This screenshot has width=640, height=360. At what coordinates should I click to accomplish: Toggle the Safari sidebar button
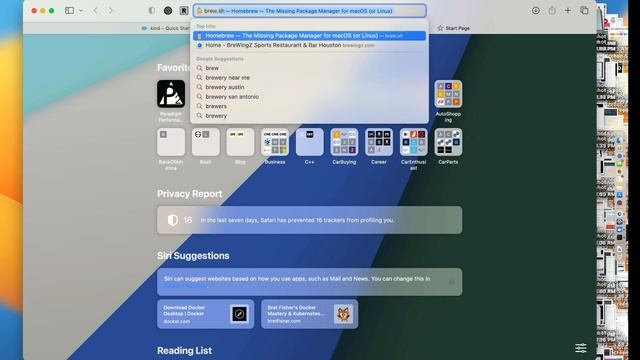click(69, 11)
